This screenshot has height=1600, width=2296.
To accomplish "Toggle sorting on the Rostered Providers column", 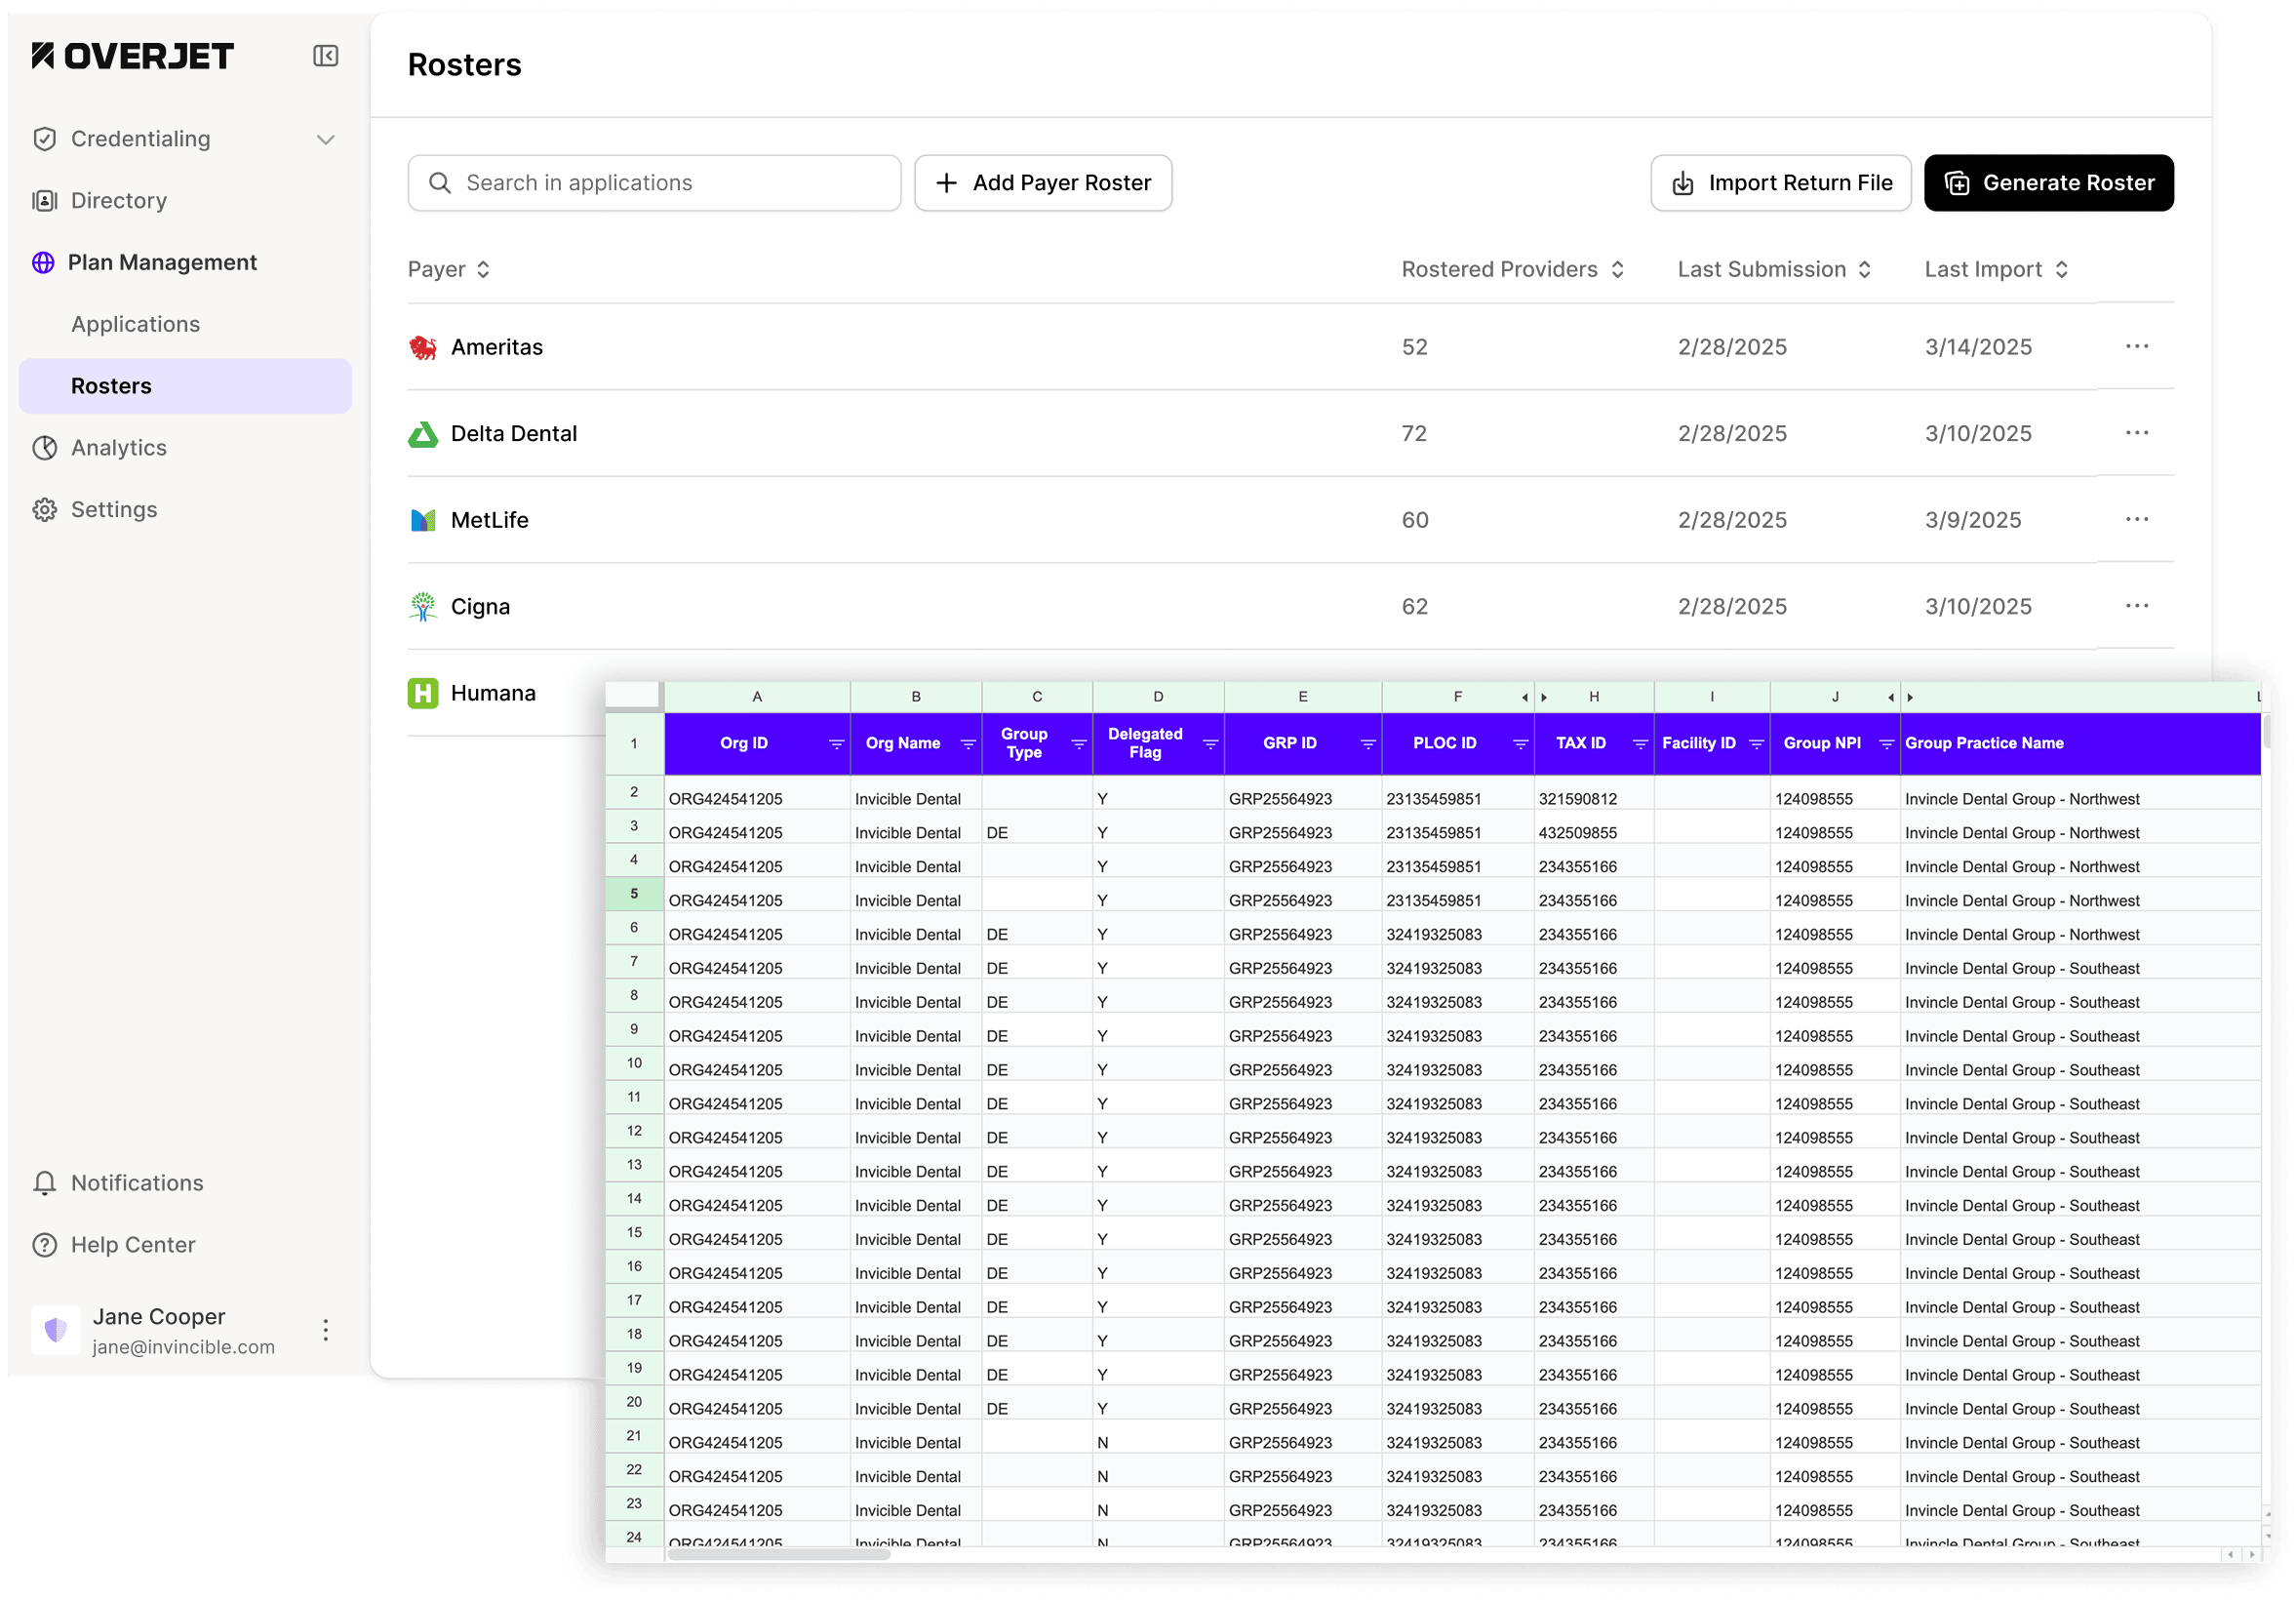I will (x=1617, y=270).
